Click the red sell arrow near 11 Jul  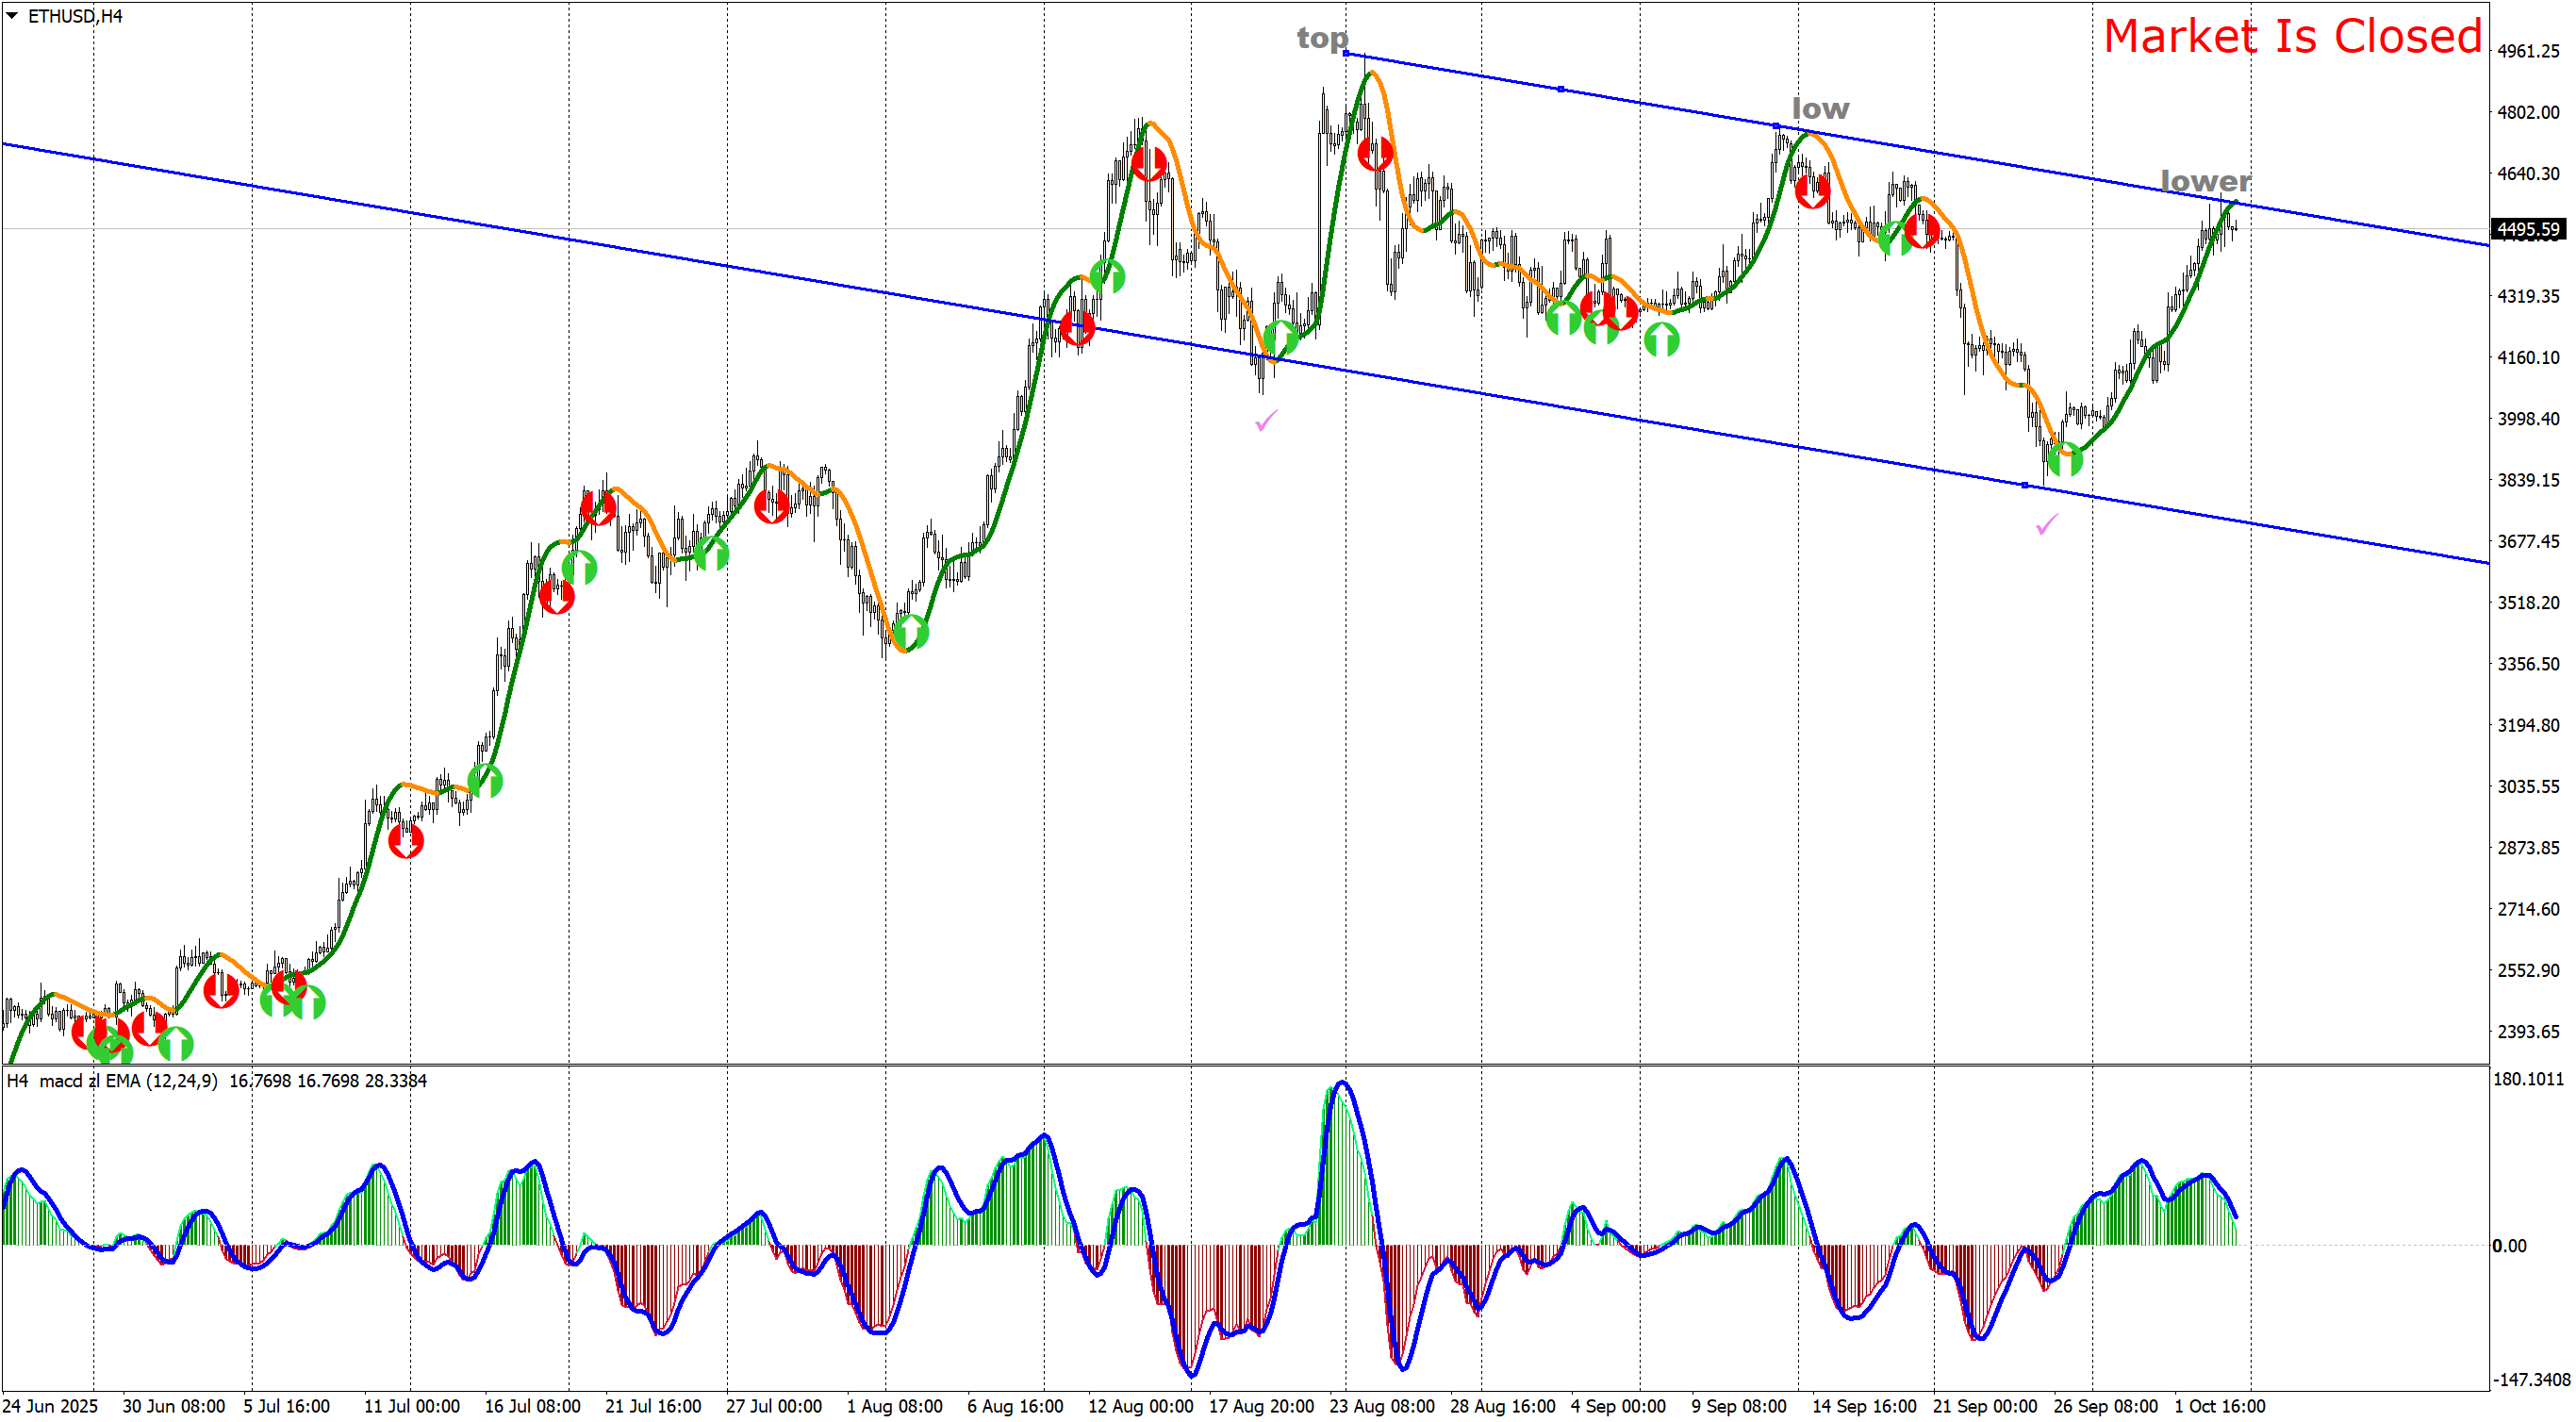[405, 841]
